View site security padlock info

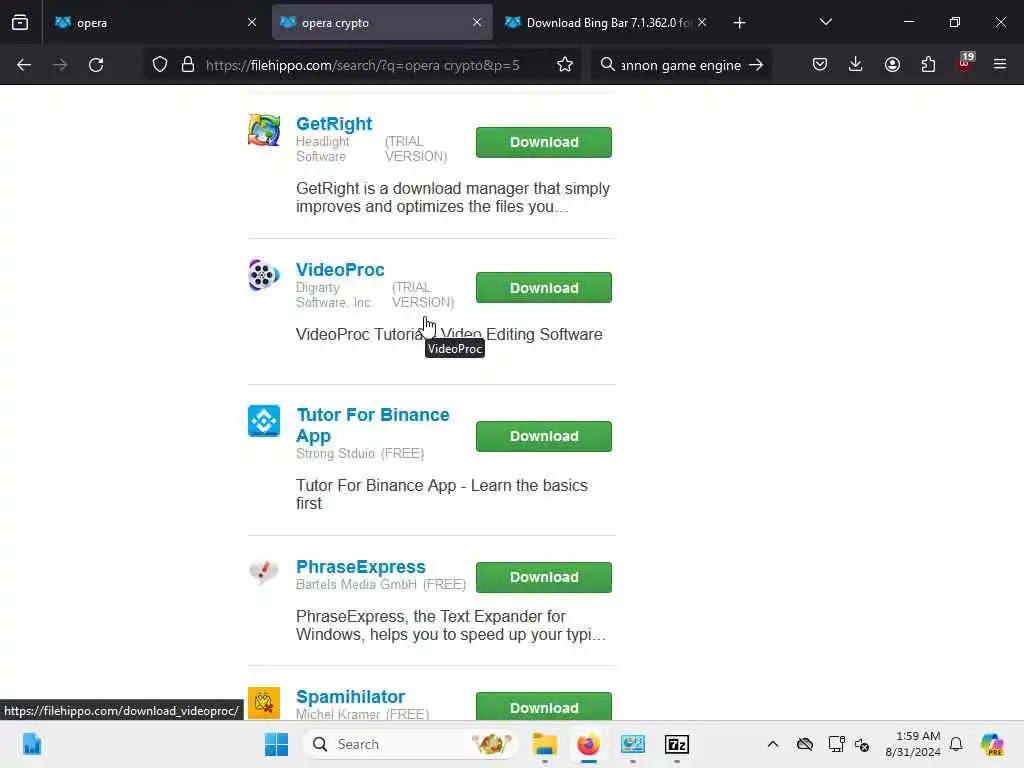coord(188,65)
